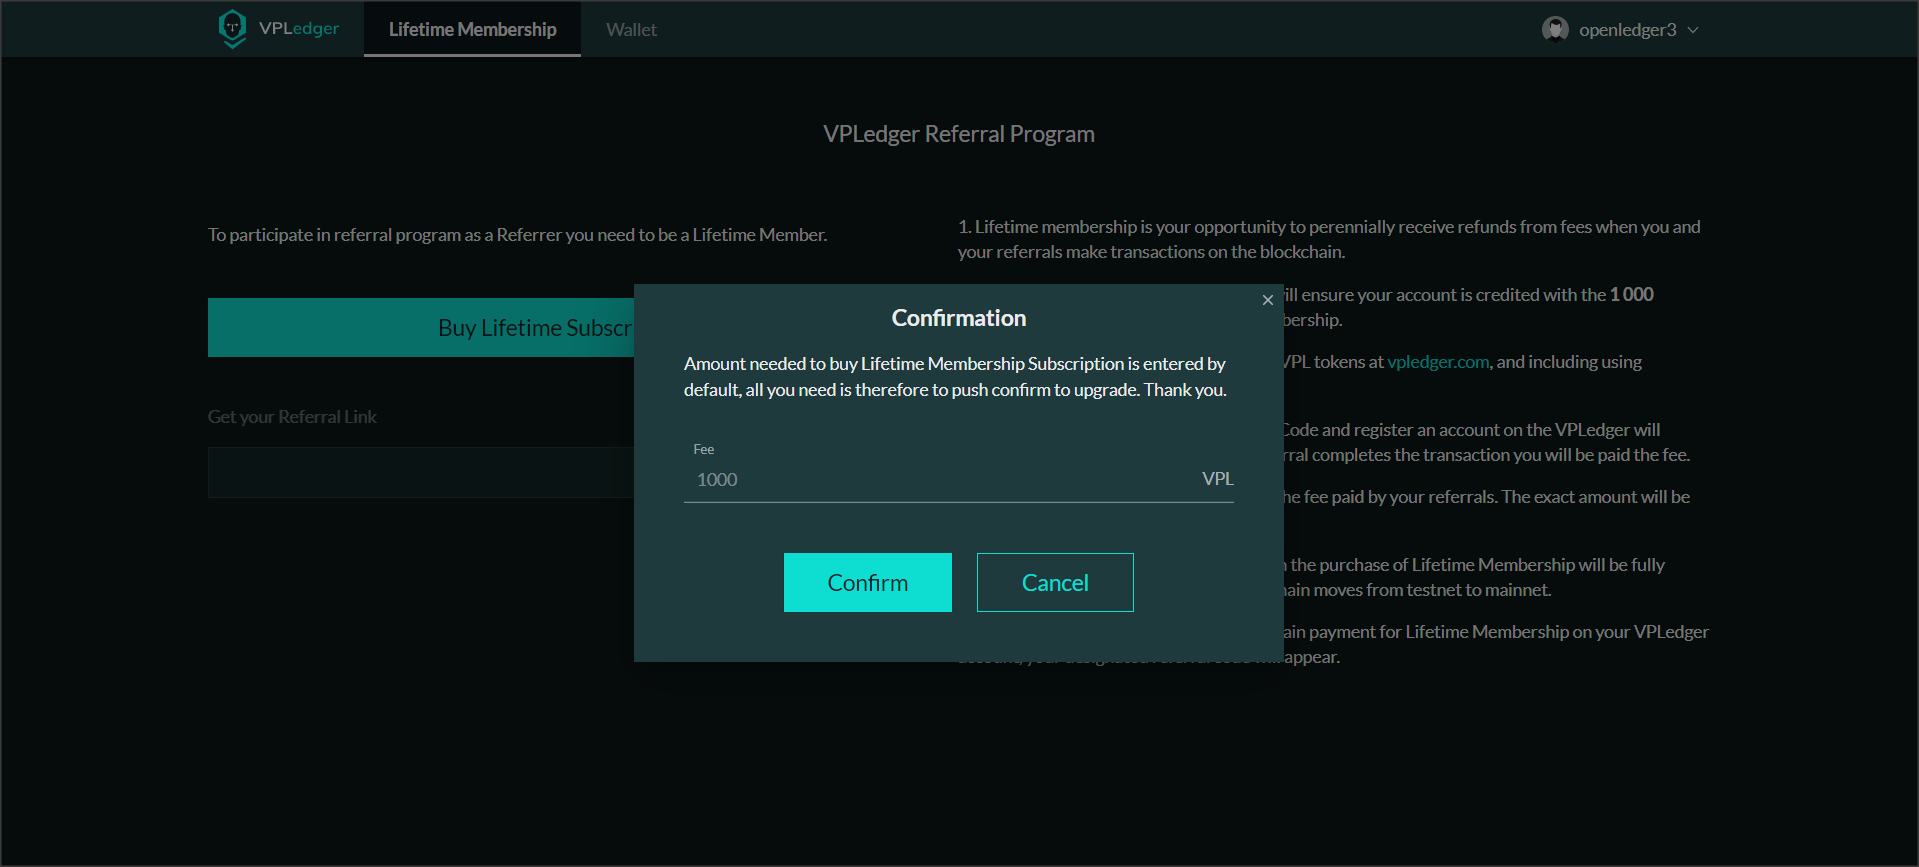Click the Fee label above the amount
This screenshot has width=1919, height=867.
coord(703,450)
